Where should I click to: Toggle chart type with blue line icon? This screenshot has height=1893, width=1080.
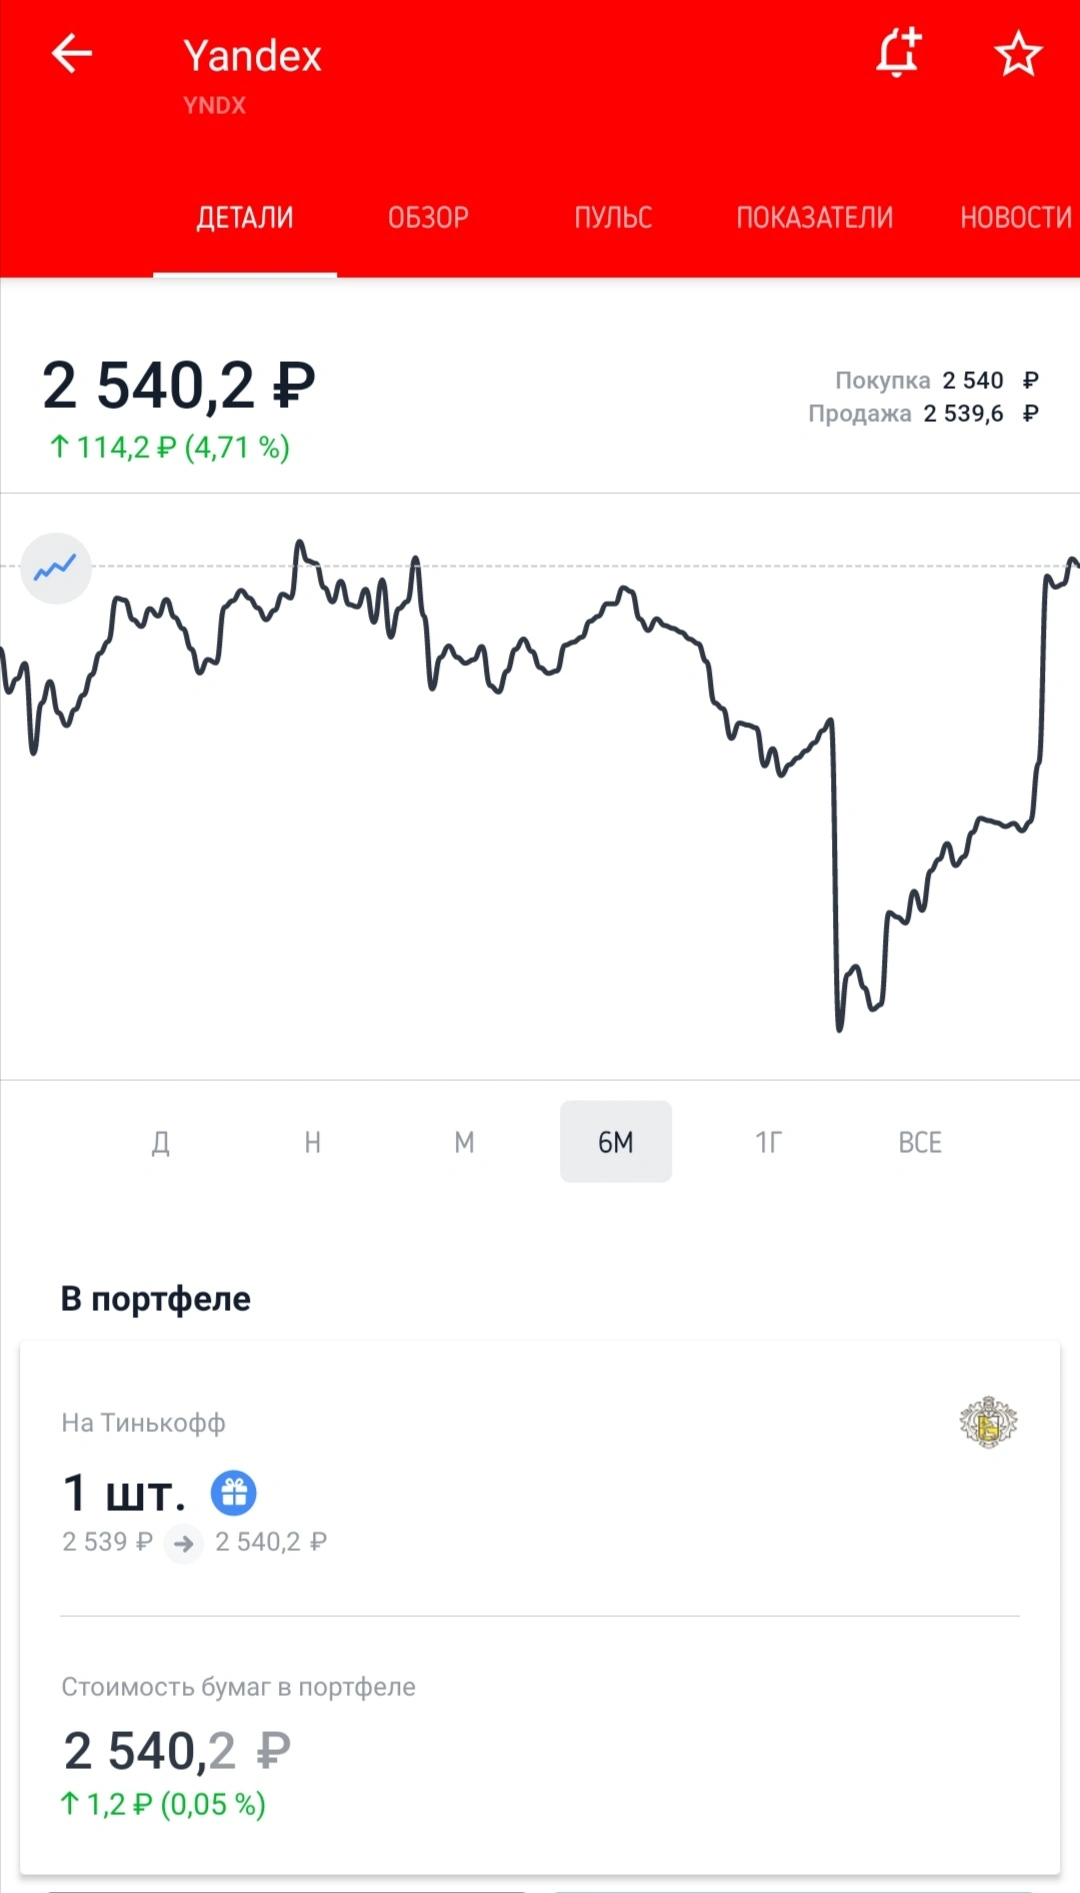(x=56, y=568)
